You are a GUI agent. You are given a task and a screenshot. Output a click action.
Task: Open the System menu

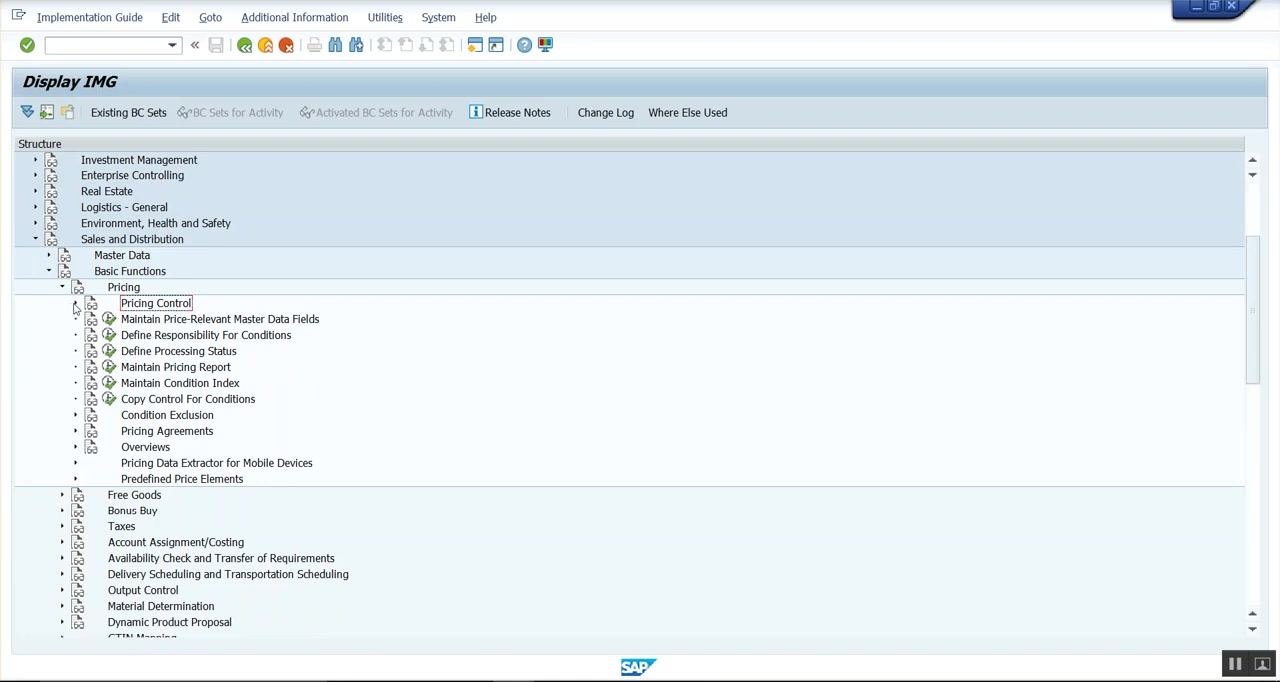pos(438,17)
